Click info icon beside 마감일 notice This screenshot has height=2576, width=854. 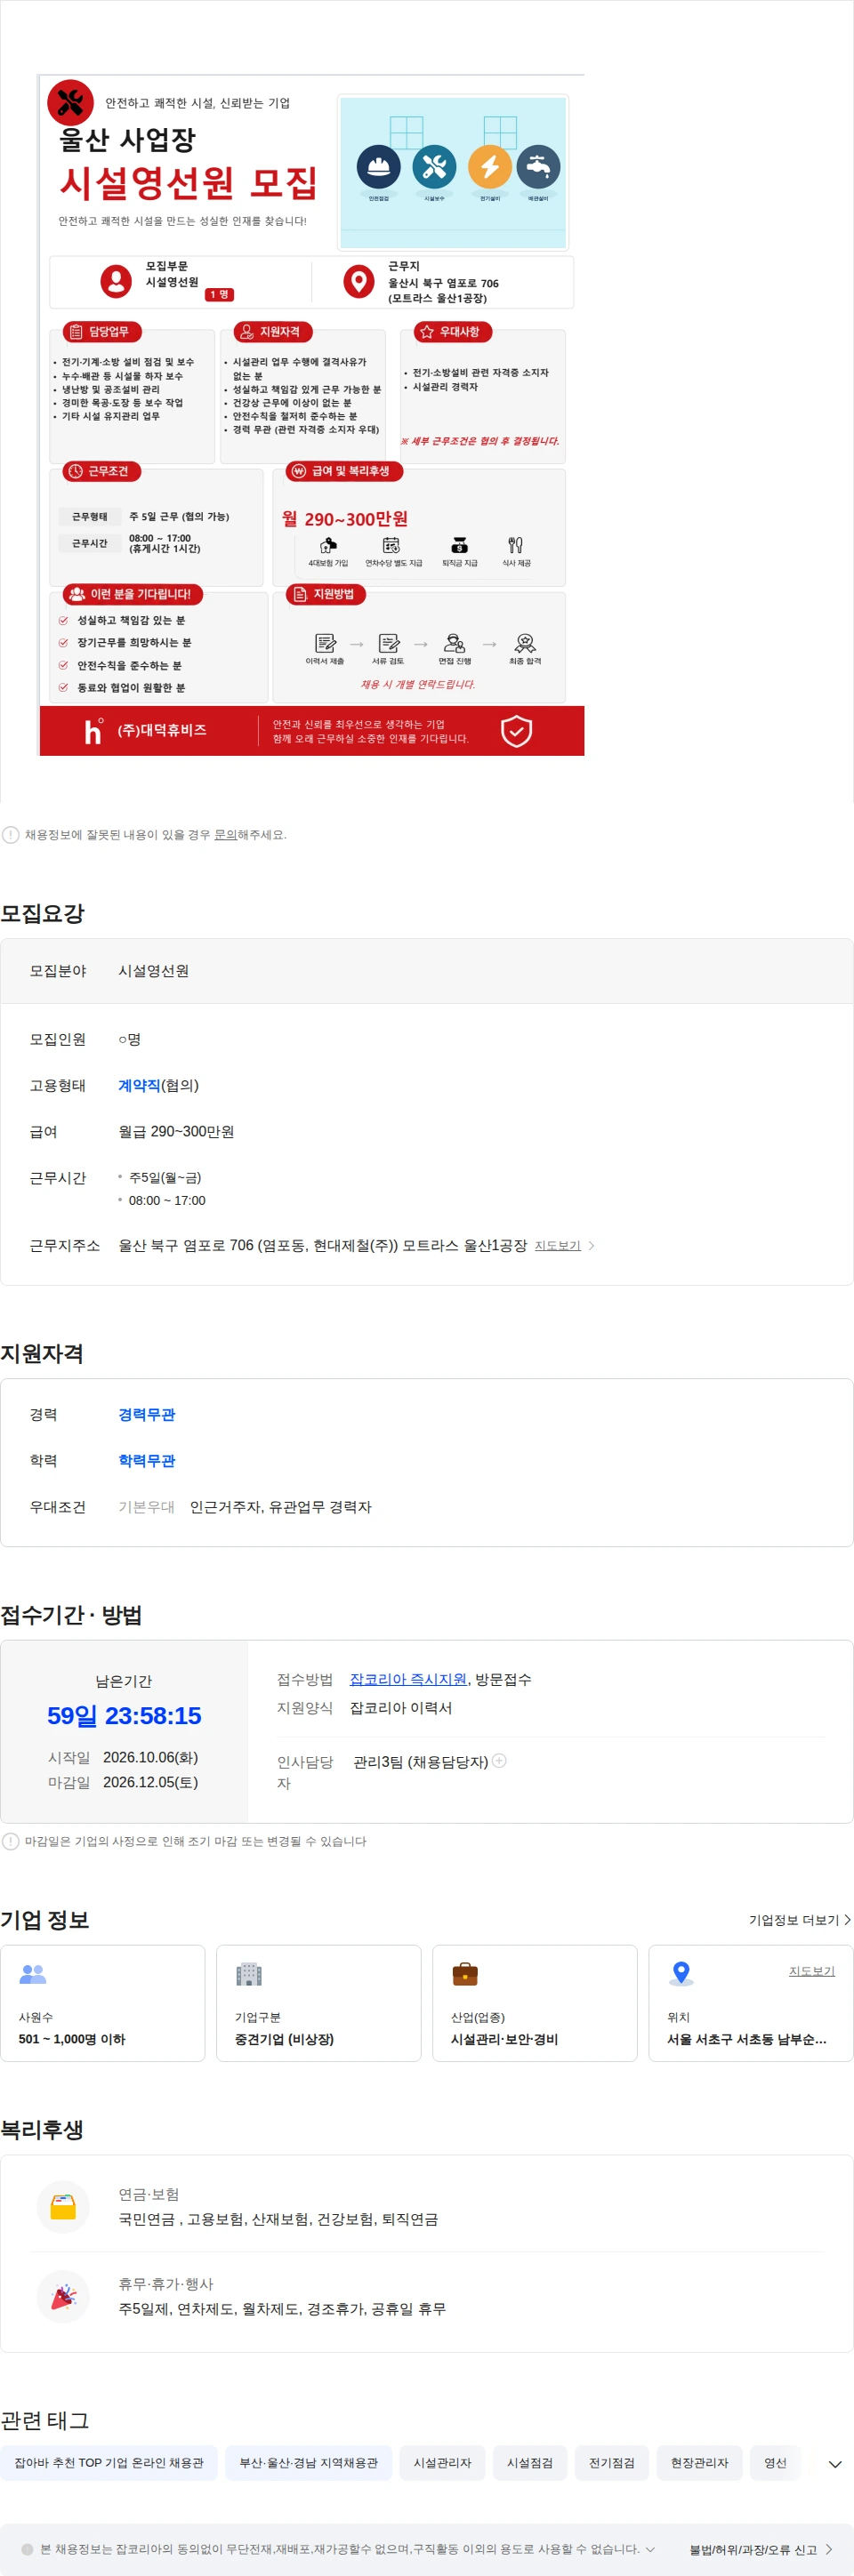[x=11, y=1841]
